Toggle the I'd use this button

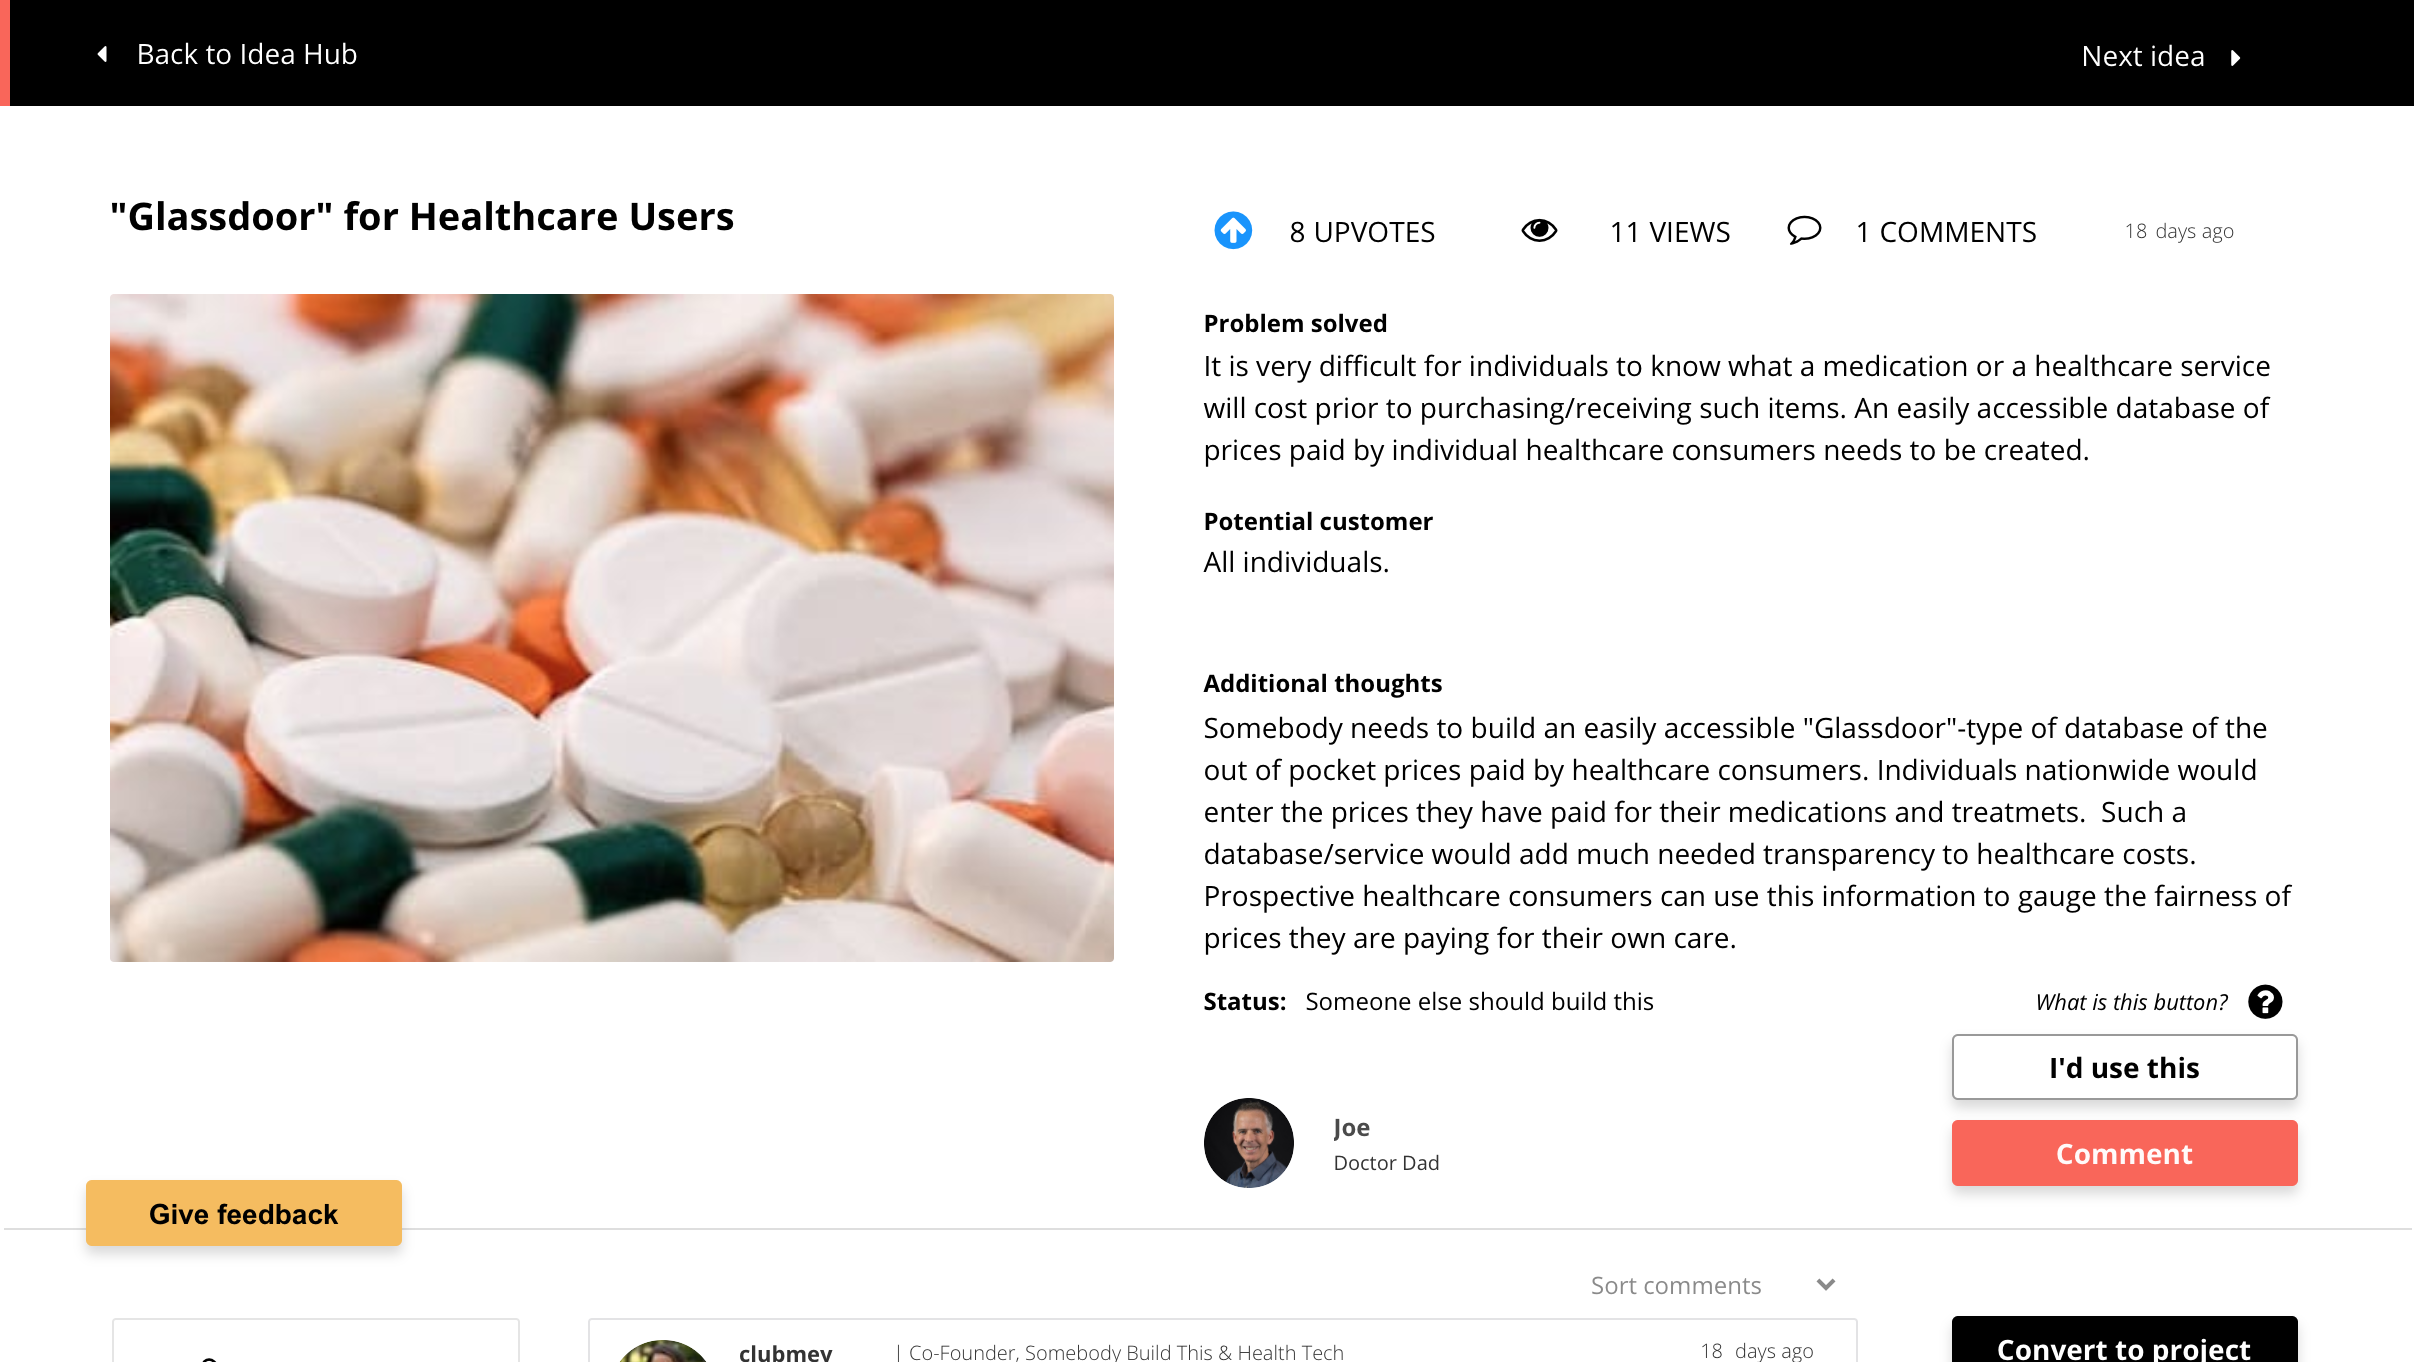click(x=2124, y=1067)
